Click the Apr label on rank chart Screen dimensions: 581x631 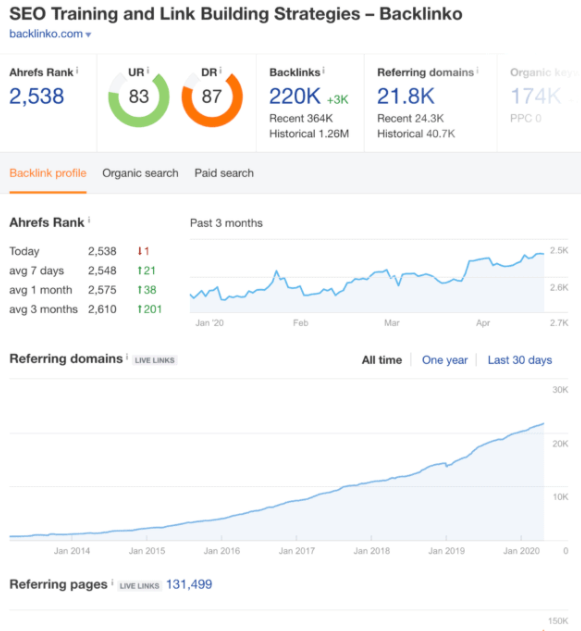click(x=483, y=323)
